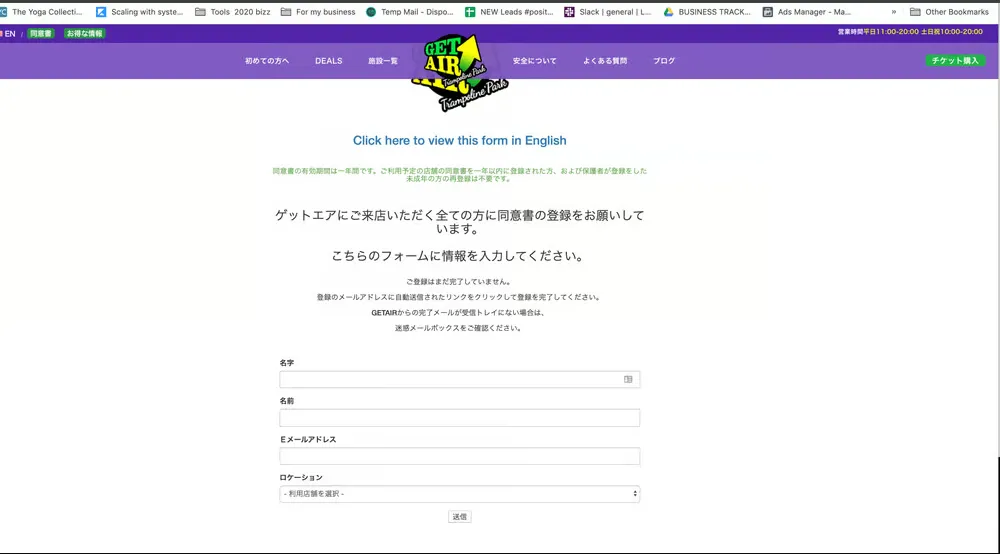This screenshot has height=554, width=1000.
Task: Click the business hours text in the top bar
Action: [x=910, y=32]
